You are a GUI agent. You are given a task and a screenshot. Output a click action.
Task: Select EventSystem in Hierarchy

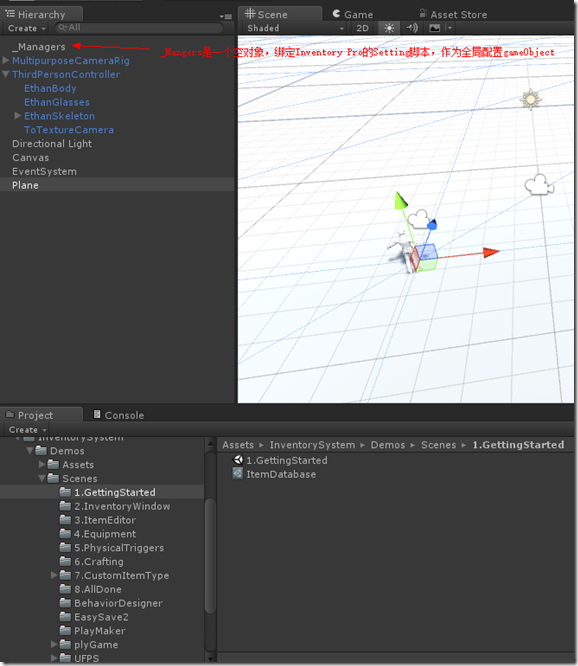coord(44,171)
